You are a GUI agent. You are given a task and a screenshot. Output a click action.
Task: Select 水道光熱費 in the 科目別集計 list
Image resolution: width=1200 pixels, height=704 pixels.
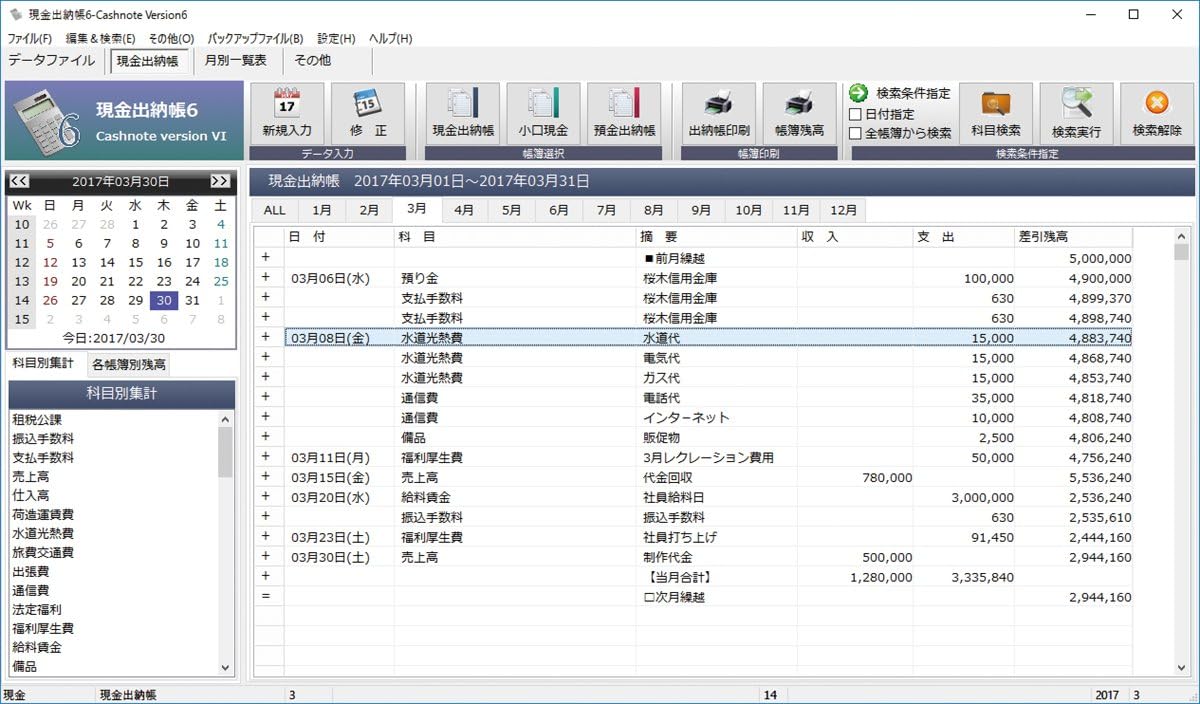[43, 534]
